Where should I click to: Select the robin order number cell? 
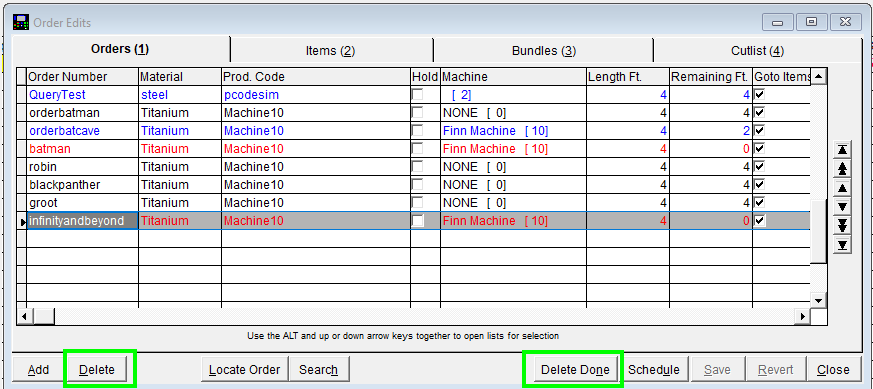tap(82, 166)
